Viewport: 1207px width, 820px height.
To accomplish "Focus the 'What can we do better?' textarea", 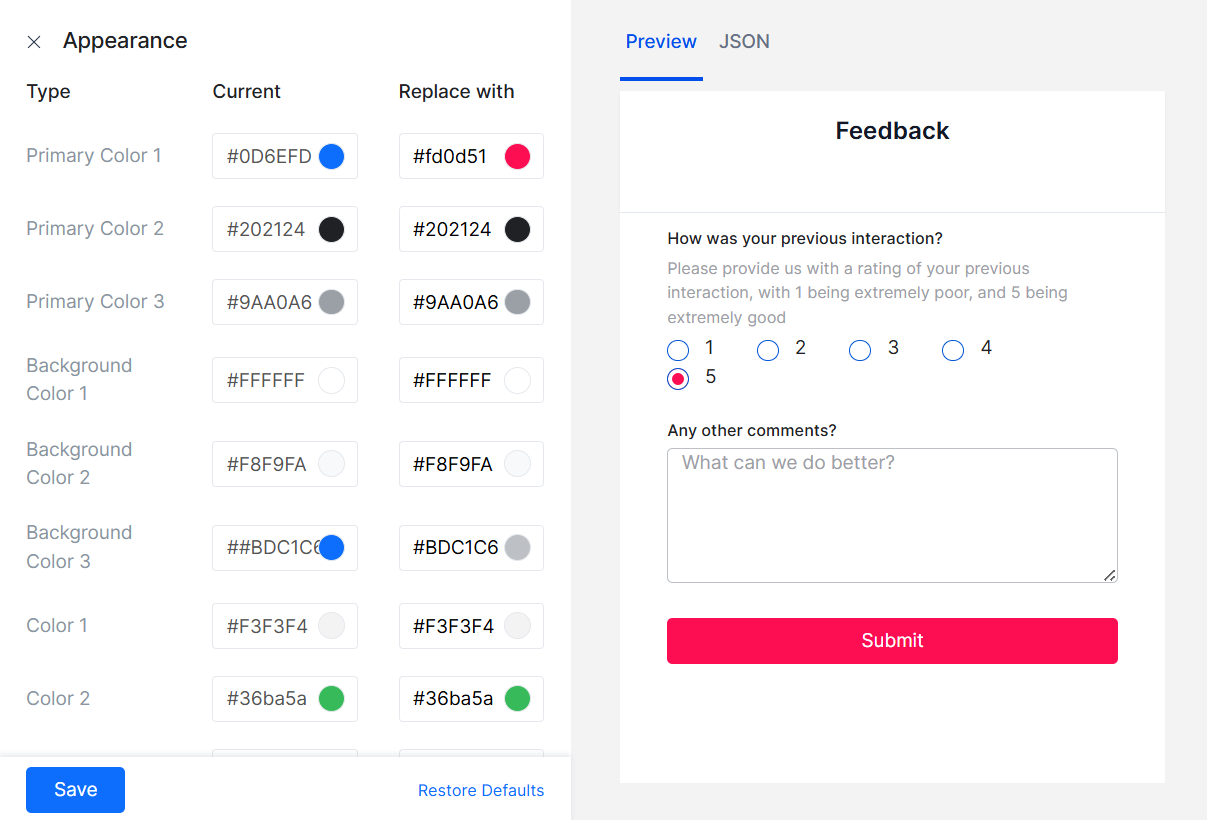I will (x=892, y=515).
